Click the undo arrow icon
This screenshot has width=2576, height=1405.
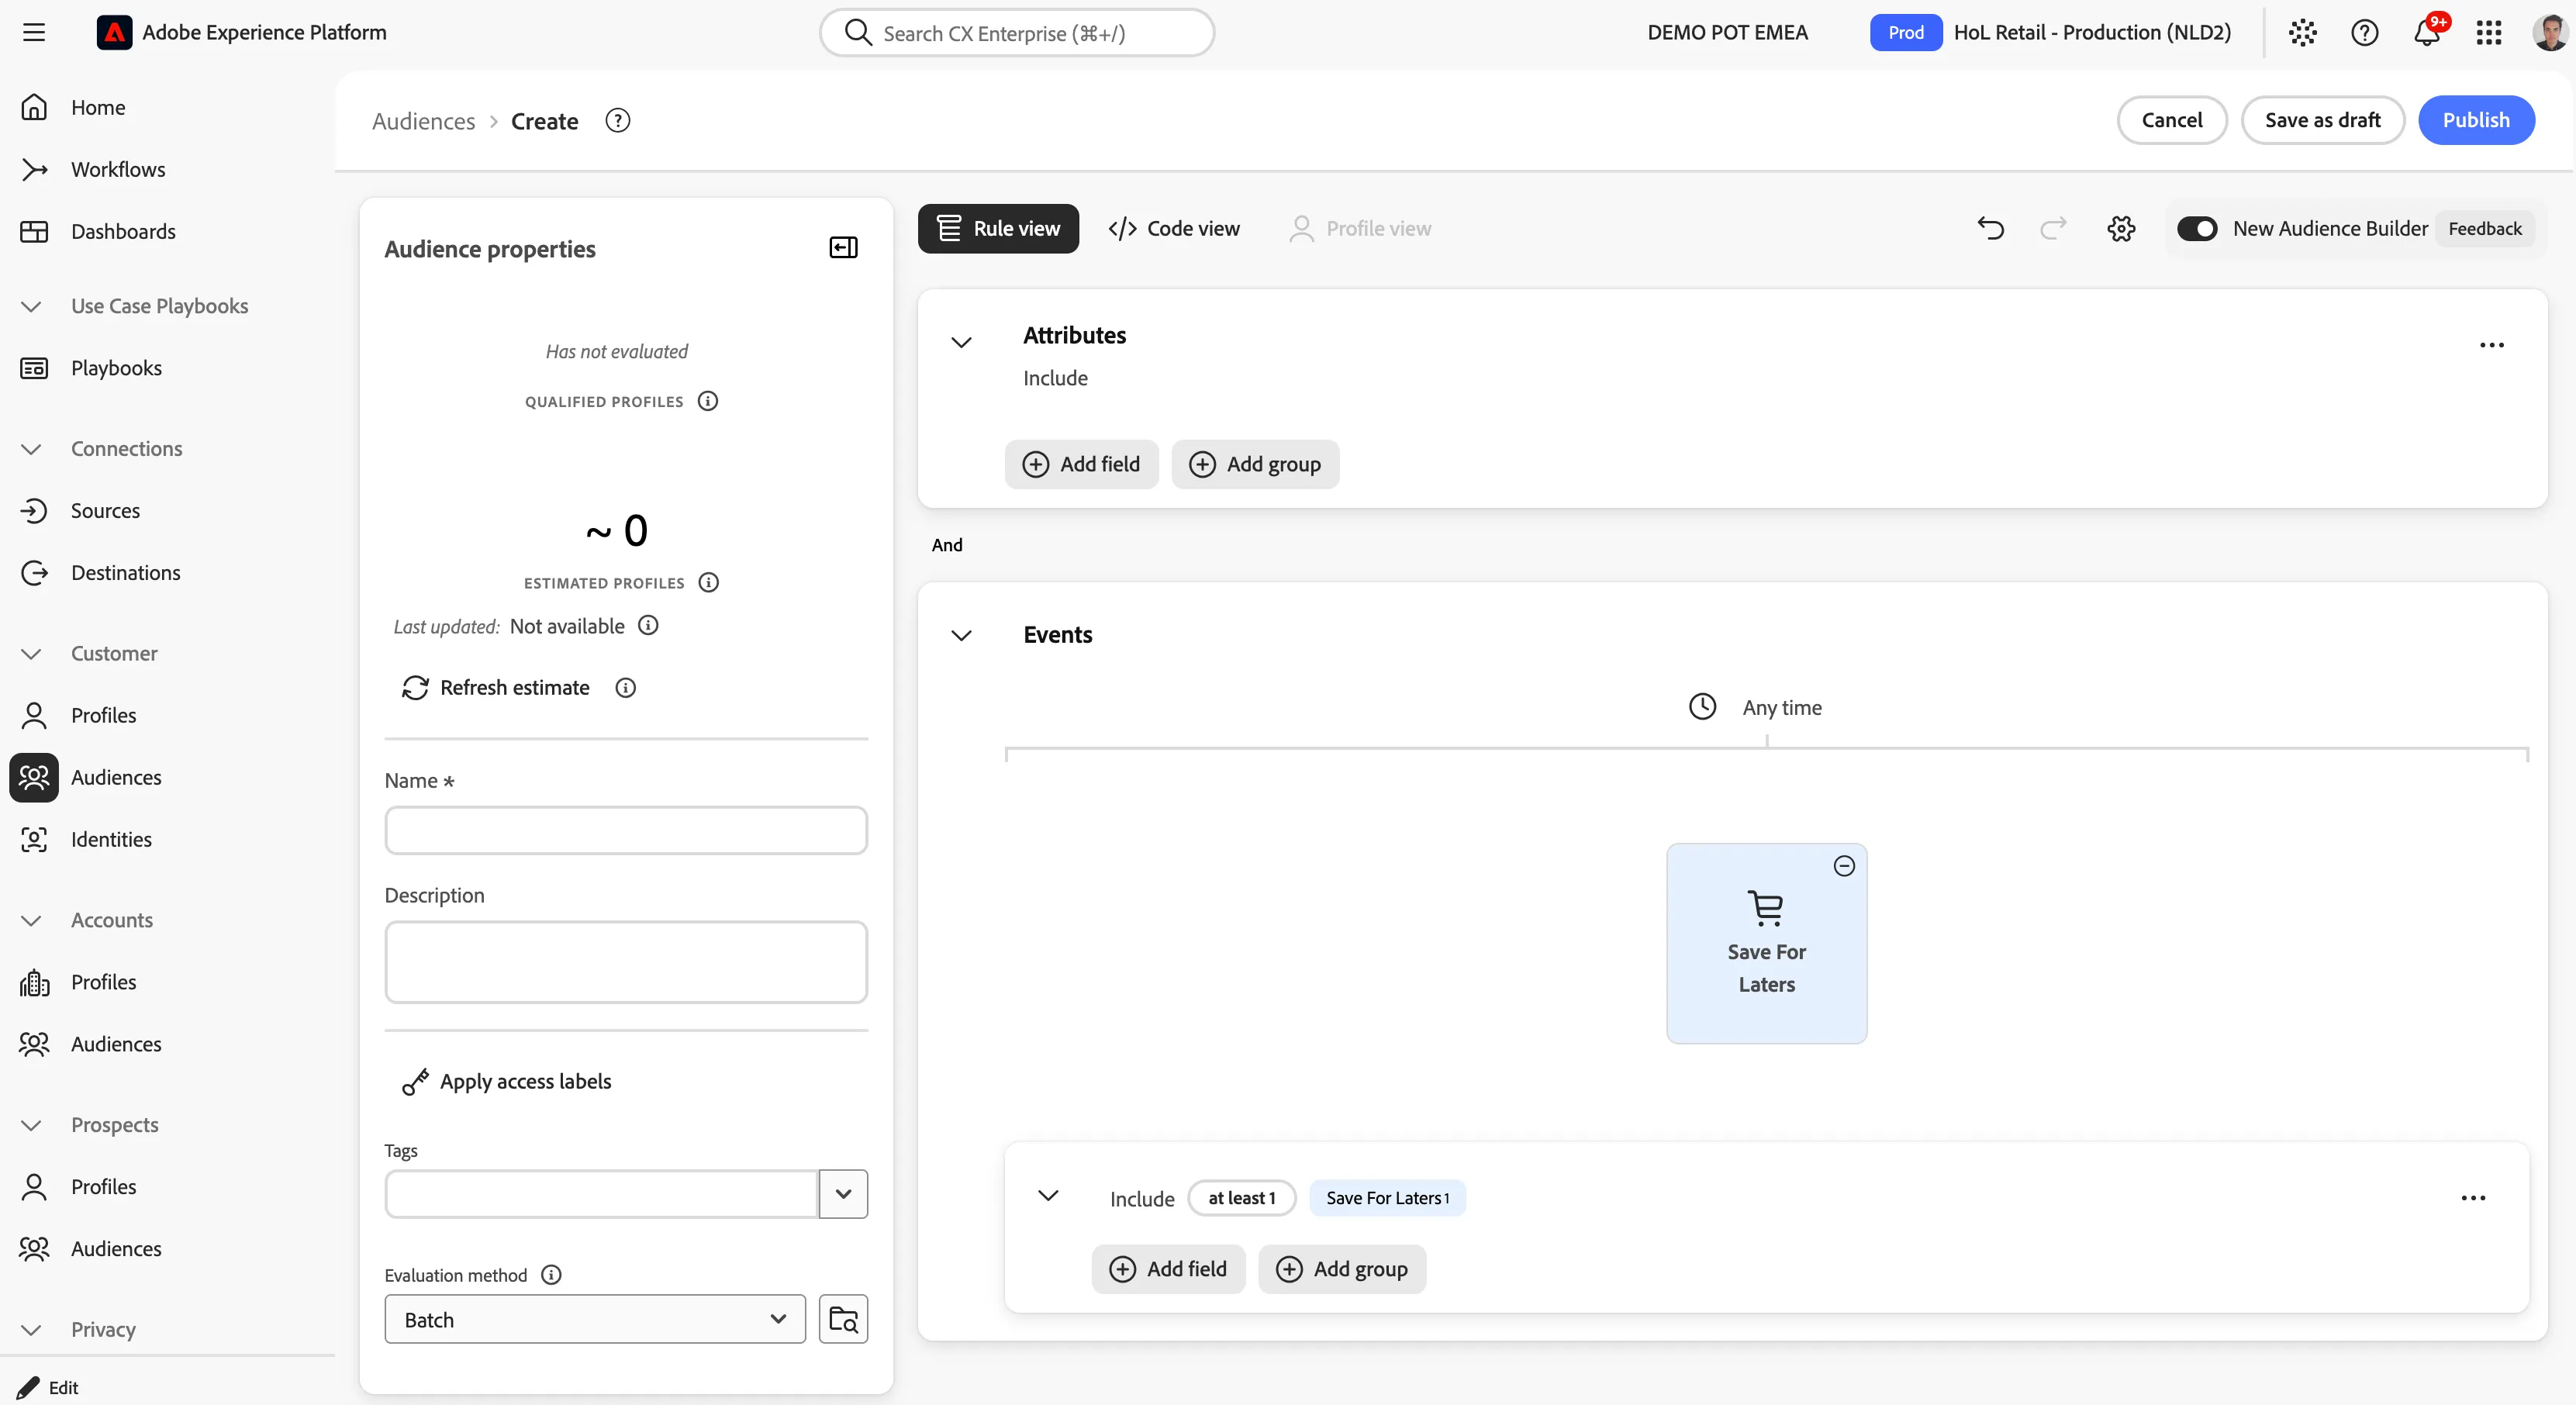click(x=1990, y=229)
